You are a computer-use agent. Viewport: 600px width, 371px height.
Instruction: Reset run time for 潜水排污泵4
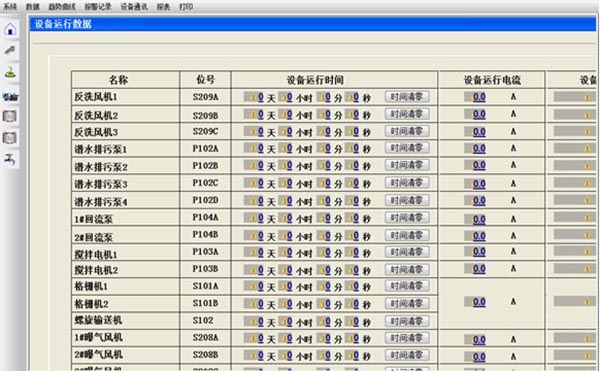407,200
